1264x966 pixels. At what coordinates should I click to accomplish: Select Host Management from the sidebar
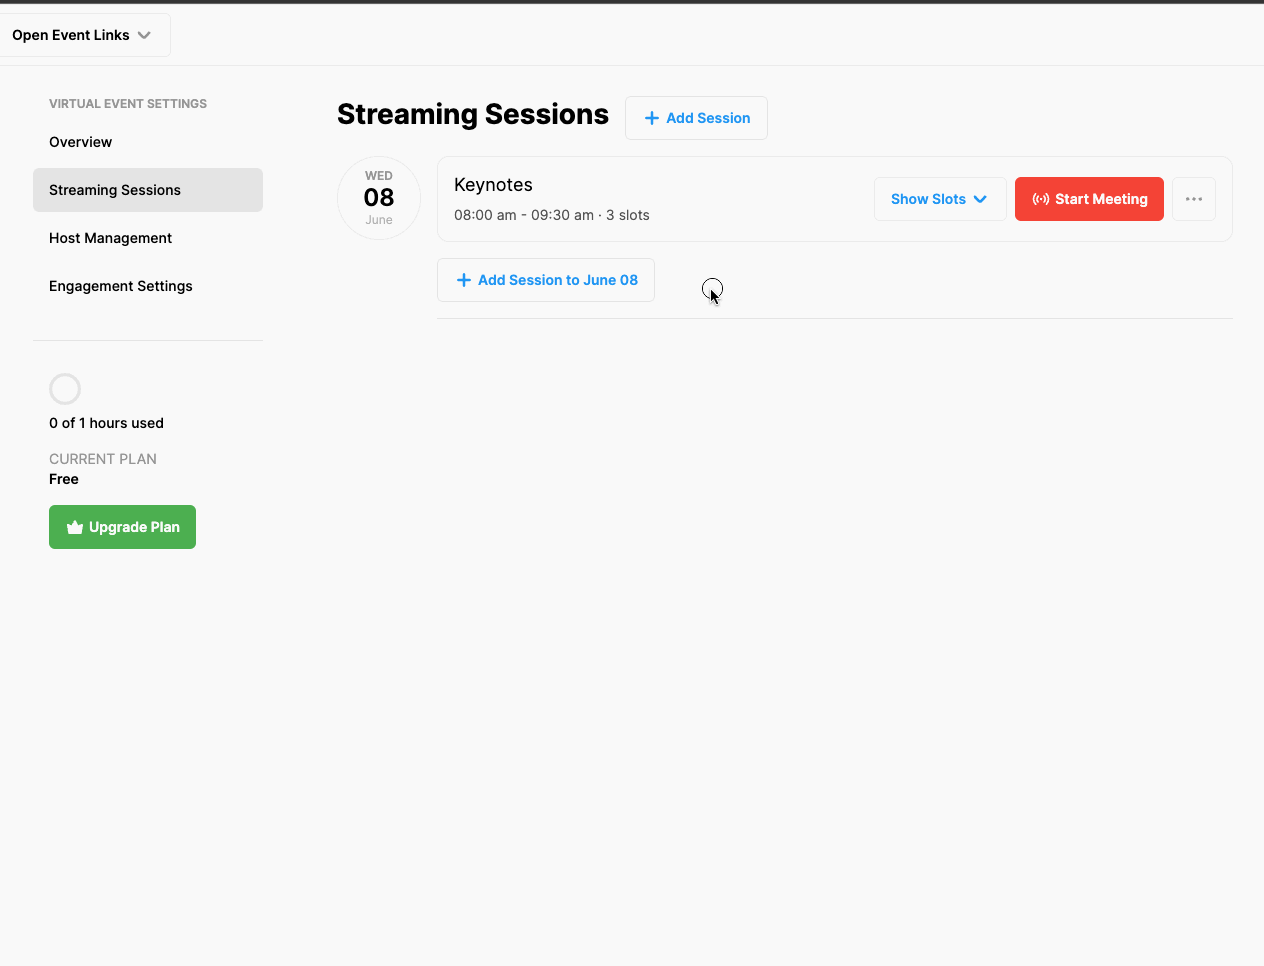pos(110,238)
